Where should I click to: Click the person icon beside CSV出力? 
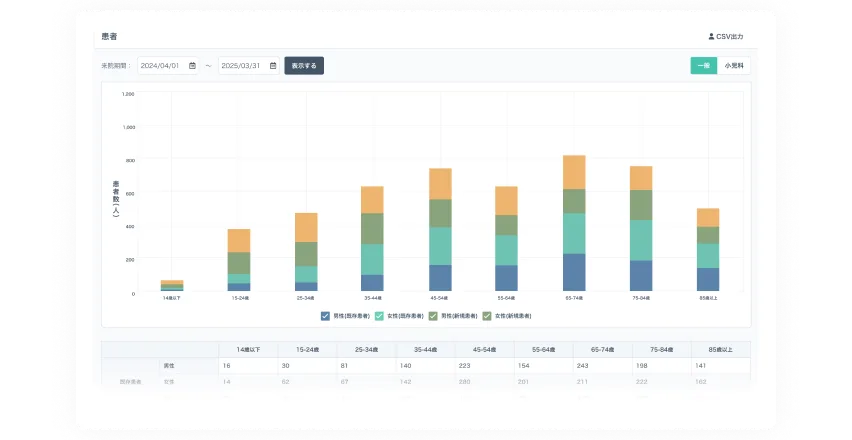[711, 36]
